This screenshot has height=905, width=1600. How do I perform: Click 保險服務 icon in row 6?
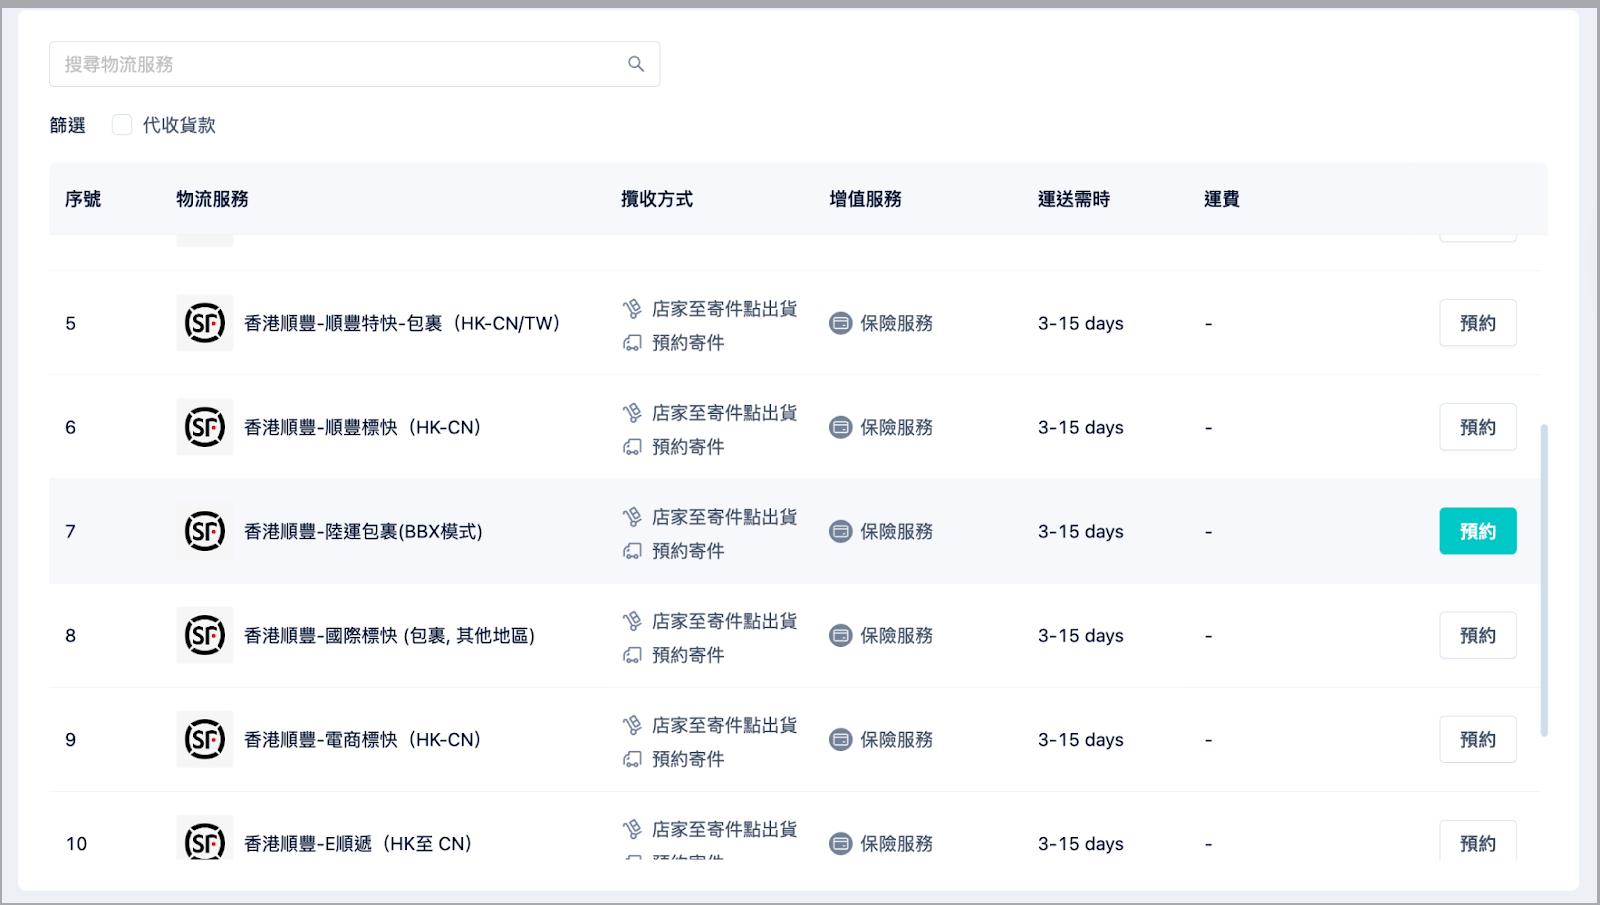[841, 427]
